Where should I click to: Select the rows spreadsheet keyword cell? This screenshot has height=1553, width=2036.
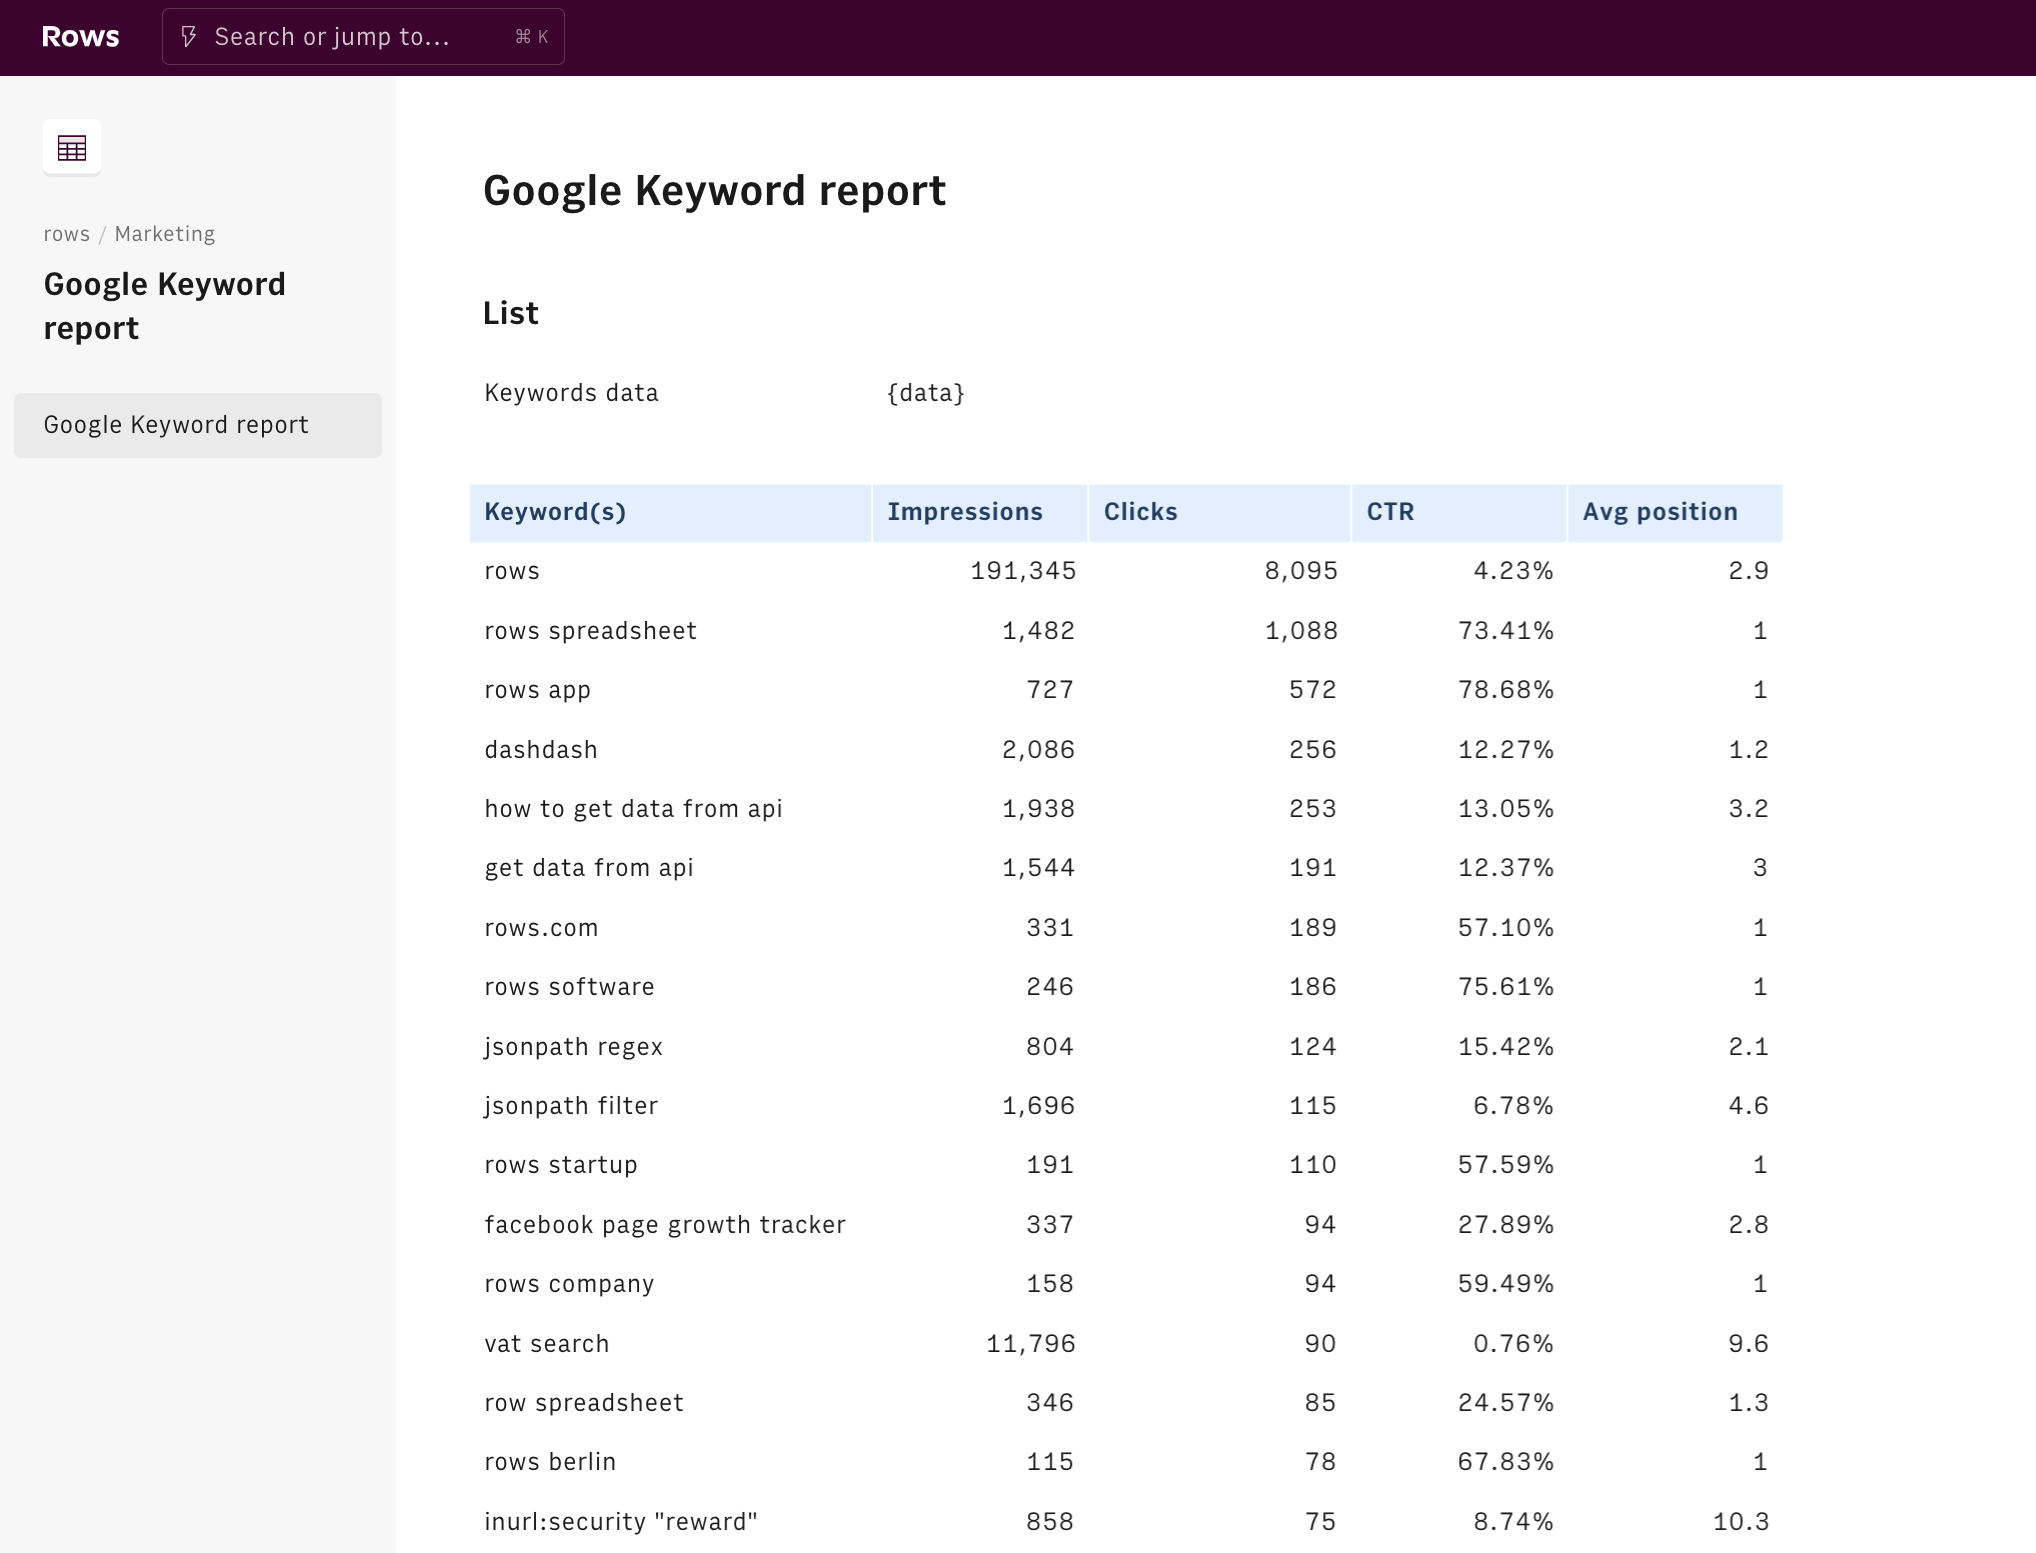point(590,631)
